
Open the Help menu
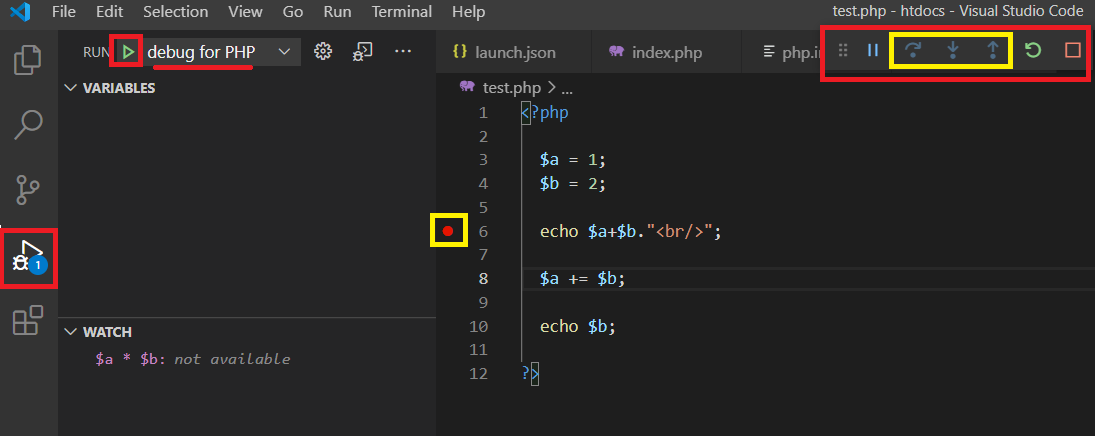pyautogui.click(x=469, y=12)
